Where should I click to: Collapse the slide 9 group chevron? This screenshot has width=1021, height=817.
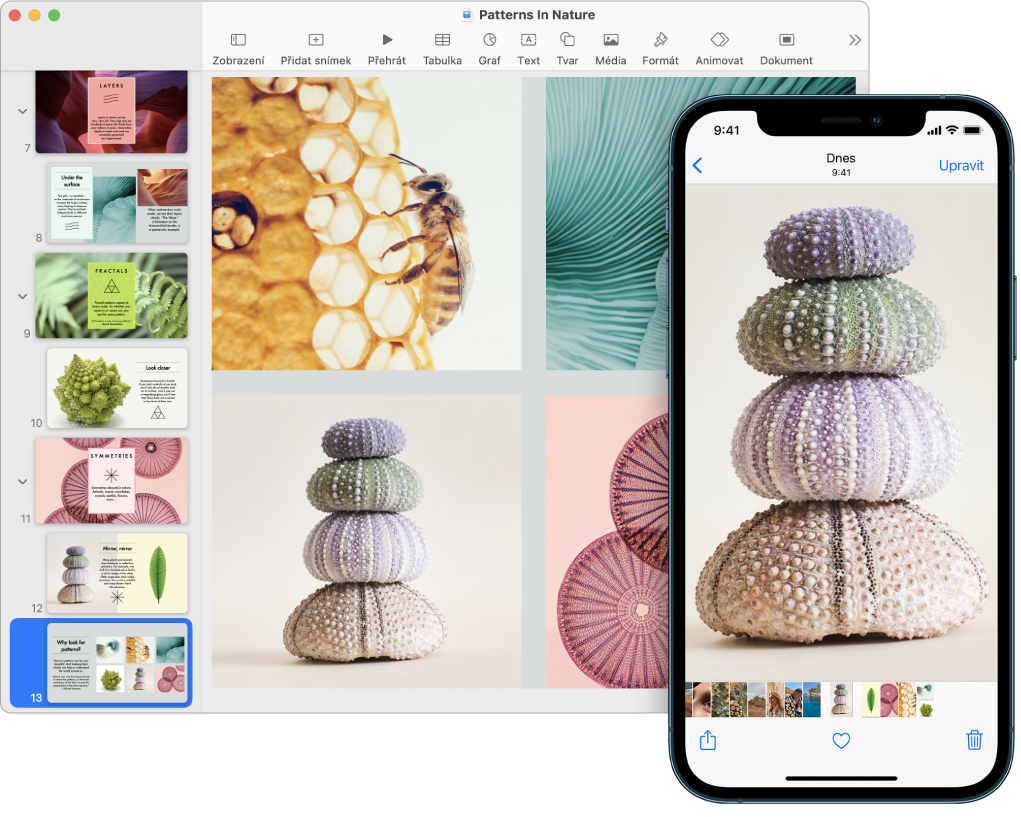22,296
